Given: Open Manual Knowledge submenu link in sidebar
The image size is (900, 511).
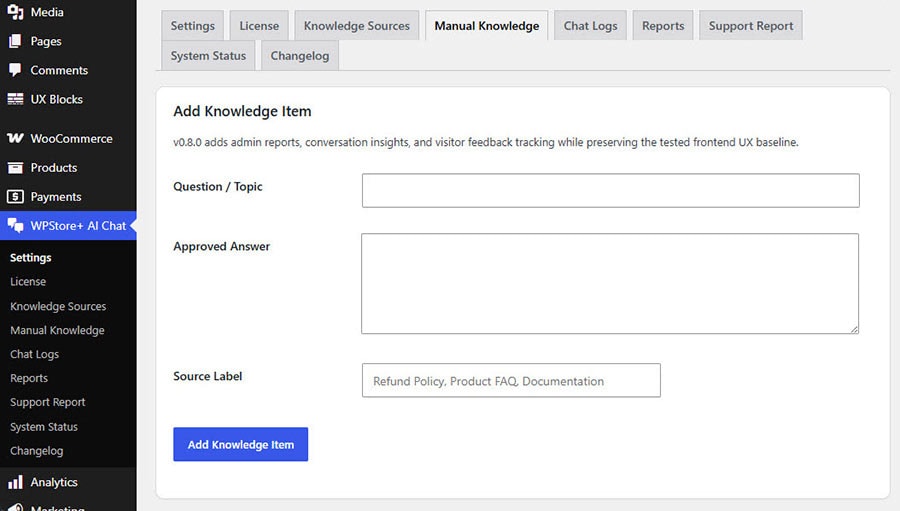Looking at the screenshot, I should (57, 331).
